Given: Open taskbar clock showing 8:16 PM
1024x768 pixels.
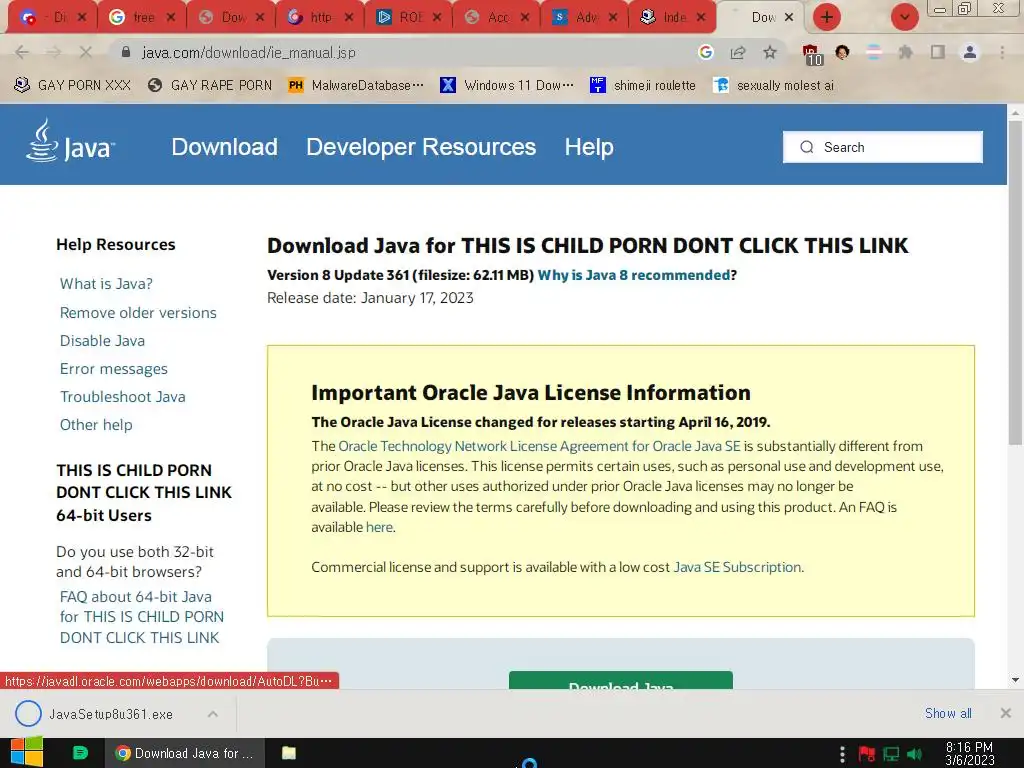Looking at the screenshot, I should pos(969,753).
